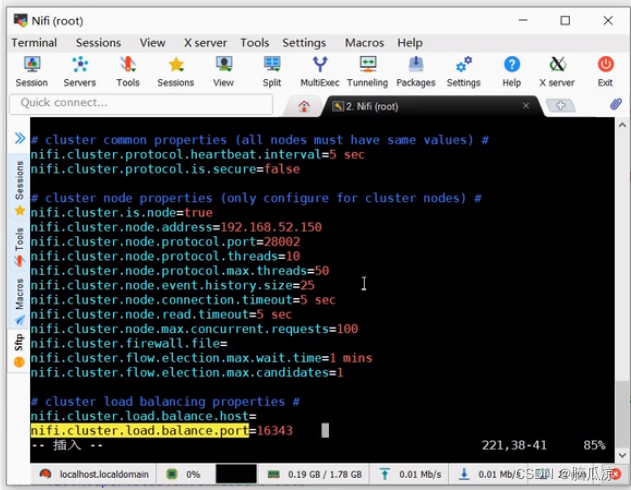This screenshot has height=490, width=631.
Task: Click the max.concurrent.requests value 100
Action: (348, 329)
